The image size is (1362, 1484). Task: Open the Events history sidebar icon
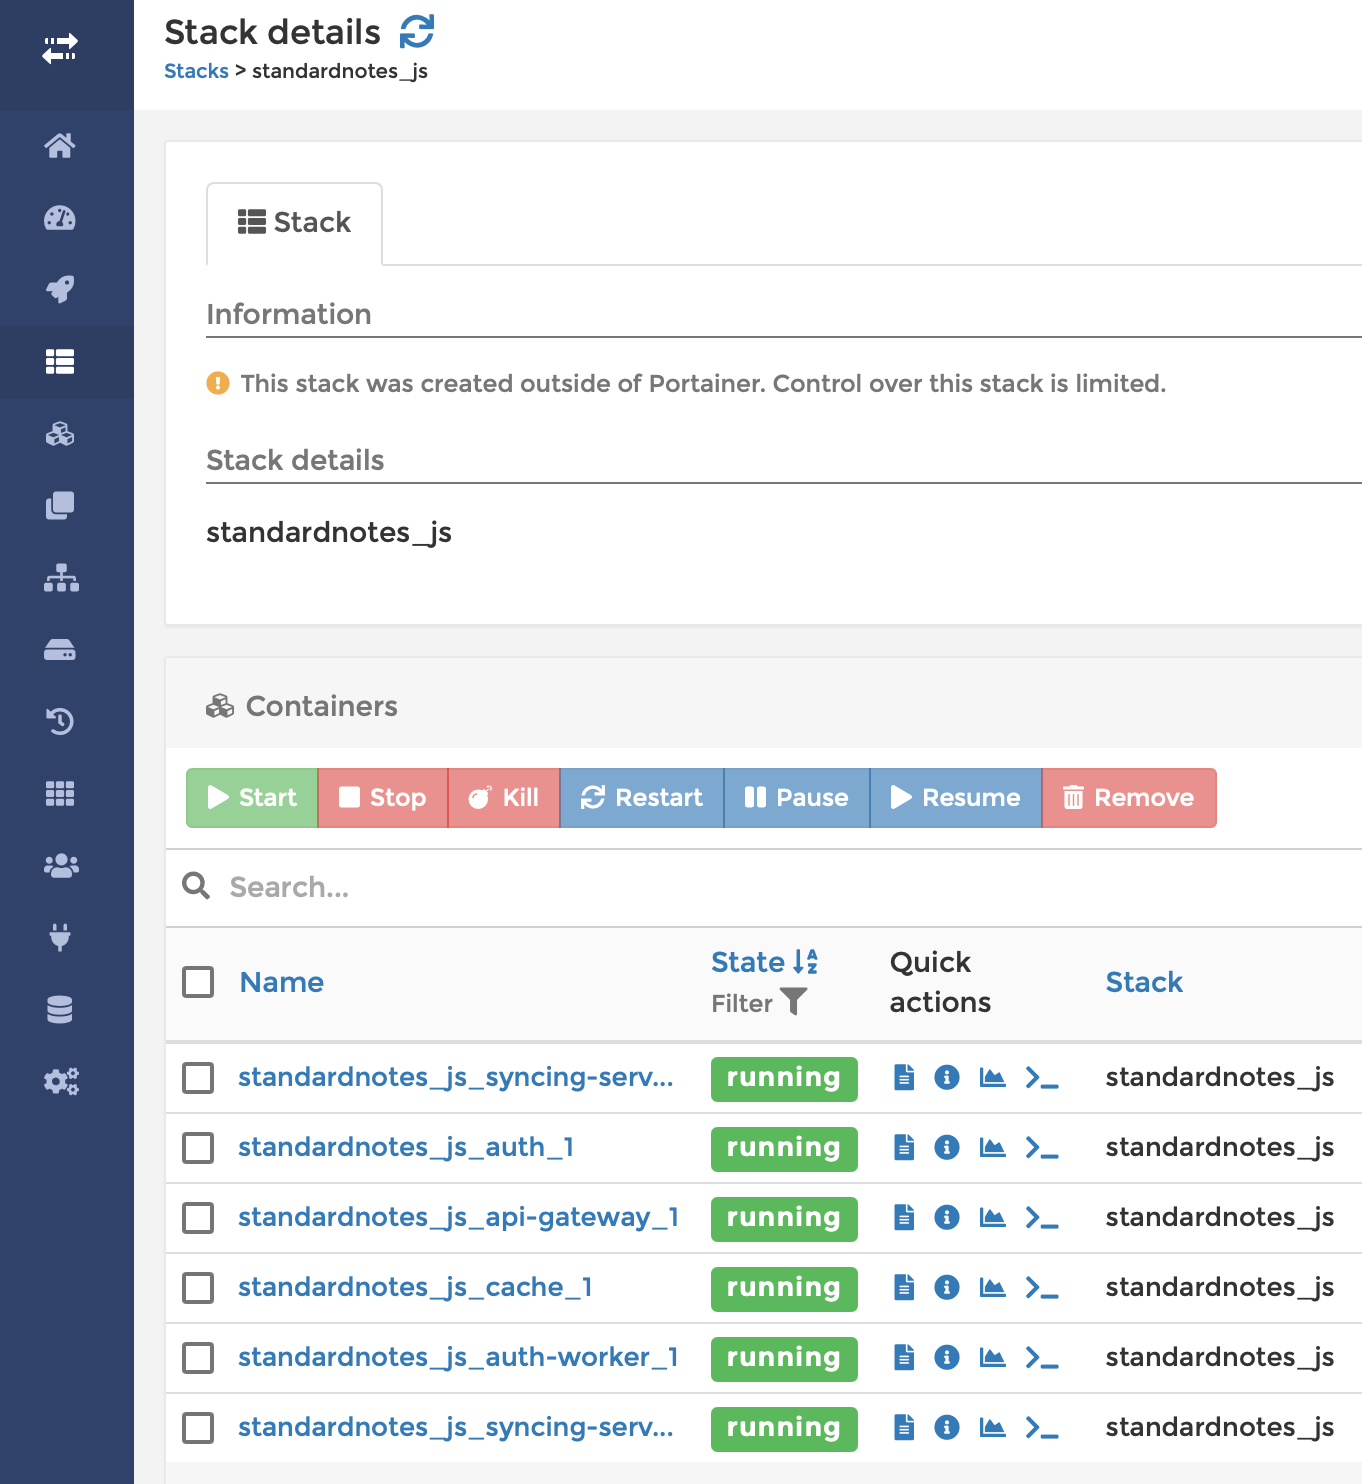click(x=60, y=721)
